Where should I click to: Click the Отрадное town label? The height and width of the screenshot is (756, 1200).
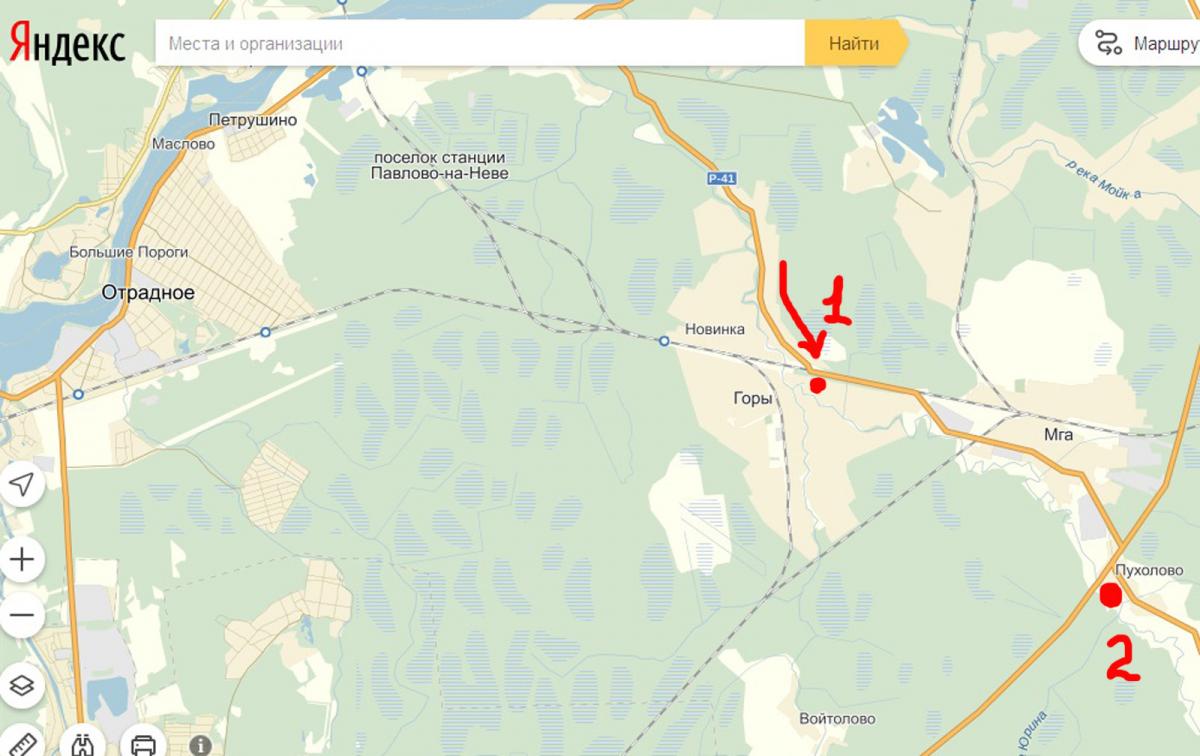pos(149,293)
